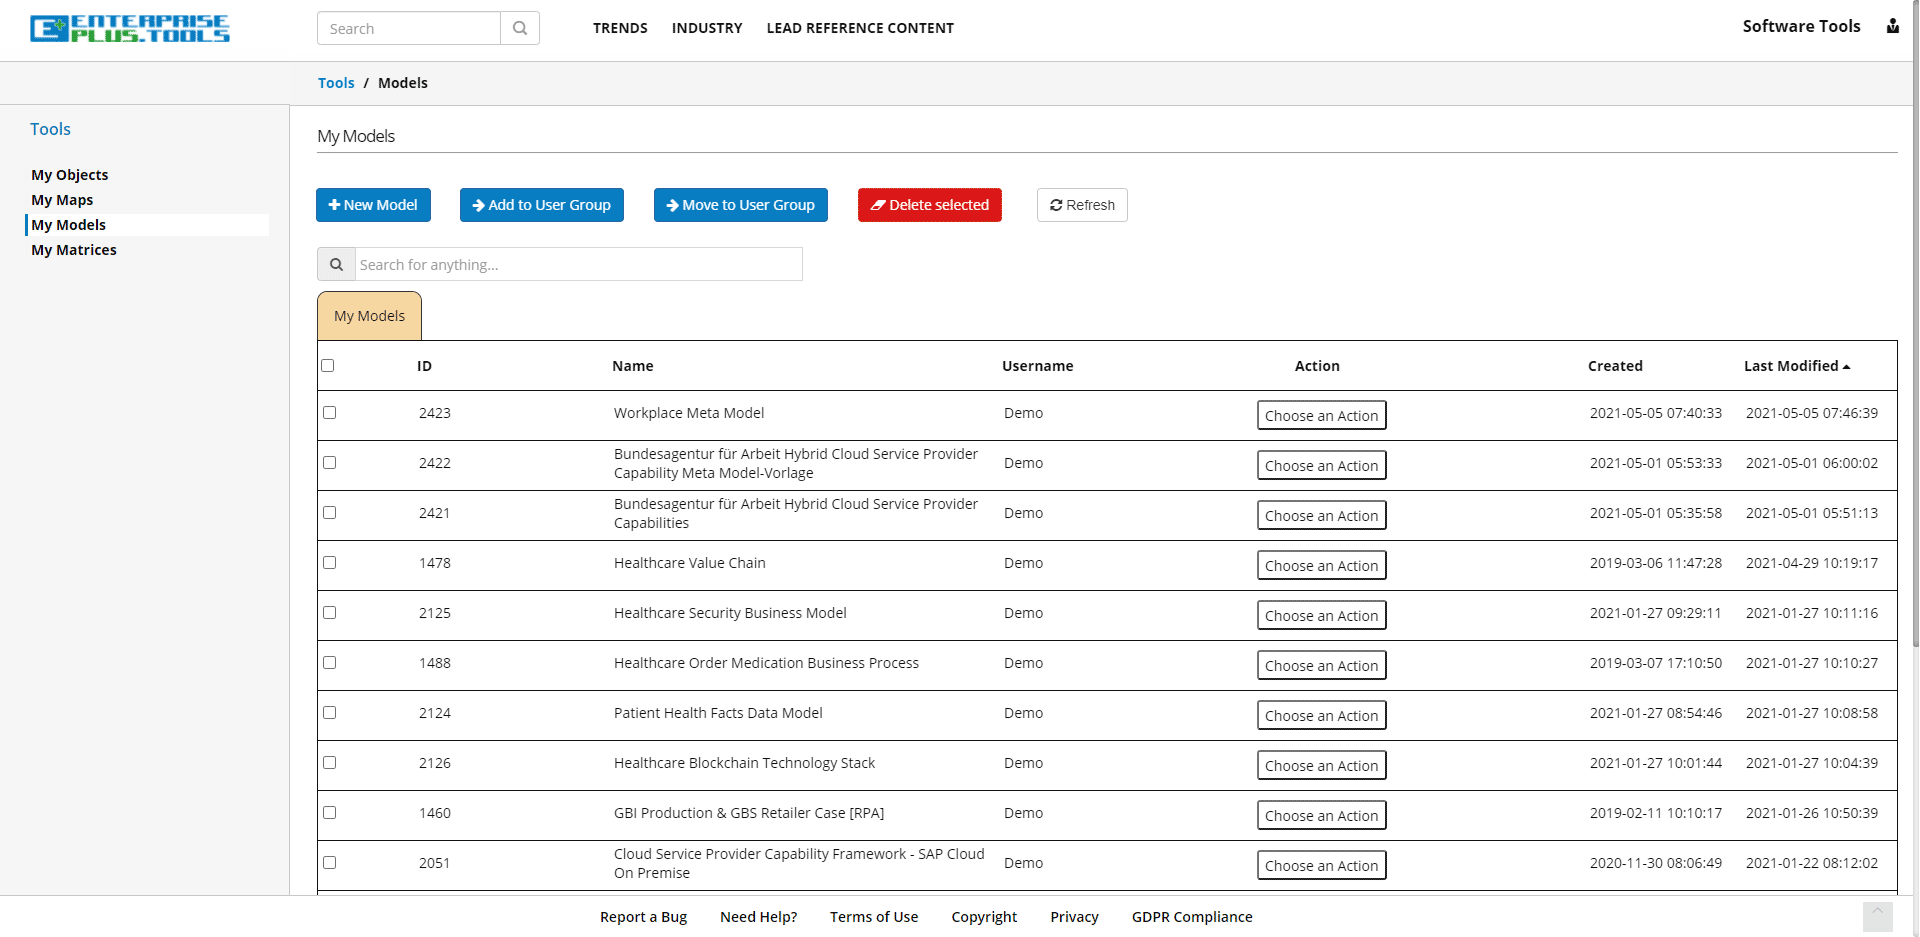Image resolution: width=1920 pixels, height=937 pixels.
Task: Select the My Models tab
Action: pyautogui.click(x=369, y=316)
